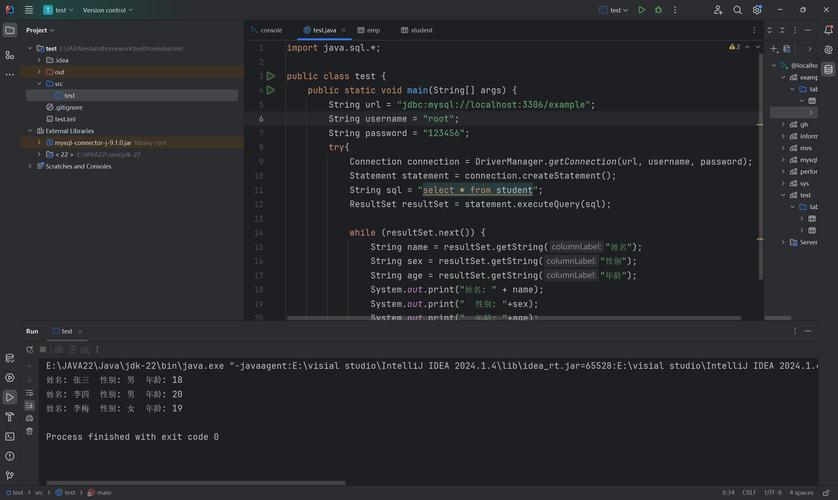Open the Git tool window icon
Screen dimensions: 838x500
tap(10, 475)
